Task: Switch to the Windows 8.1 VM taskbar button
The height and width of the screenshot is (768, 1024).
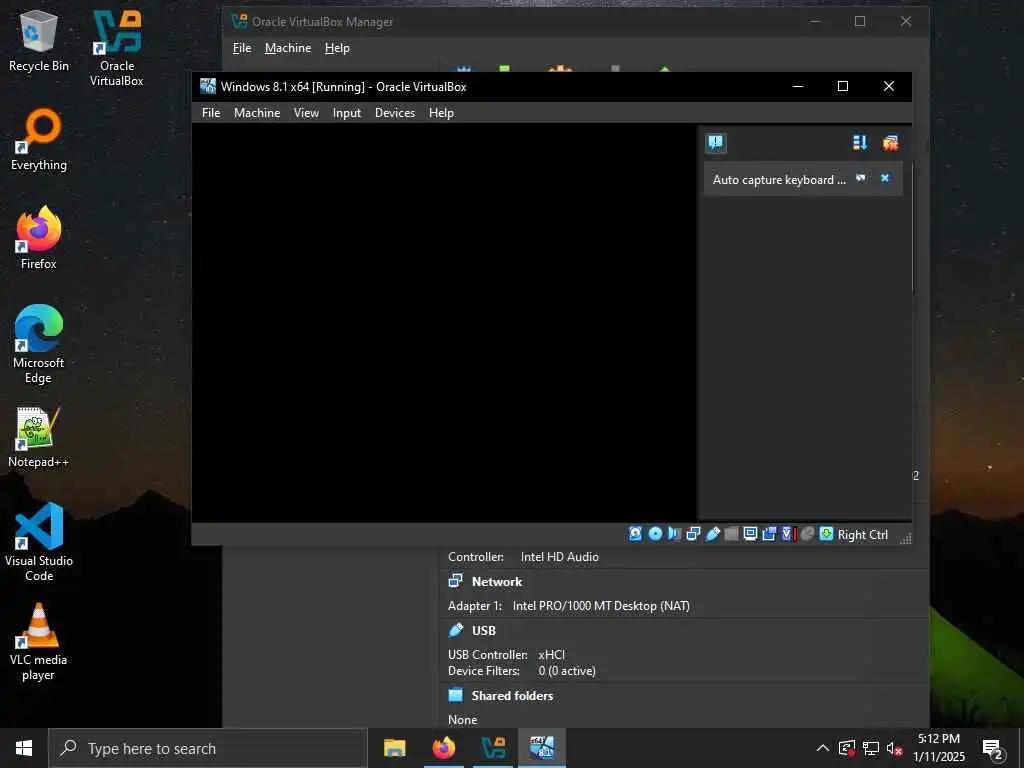Action: [542, 748]
